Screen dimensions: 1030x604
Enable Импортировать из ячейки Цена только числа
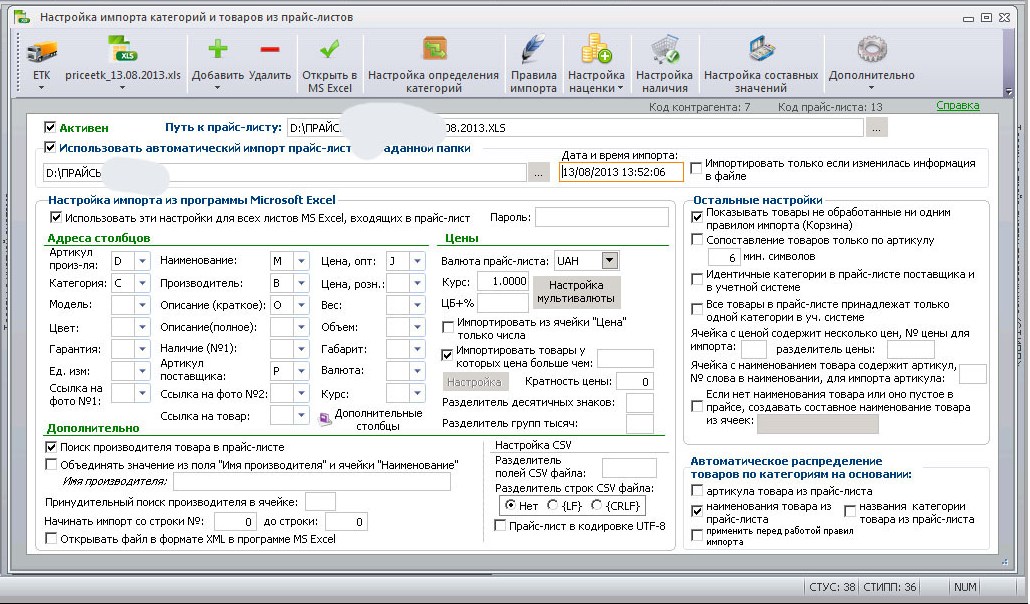click(448, 327)
